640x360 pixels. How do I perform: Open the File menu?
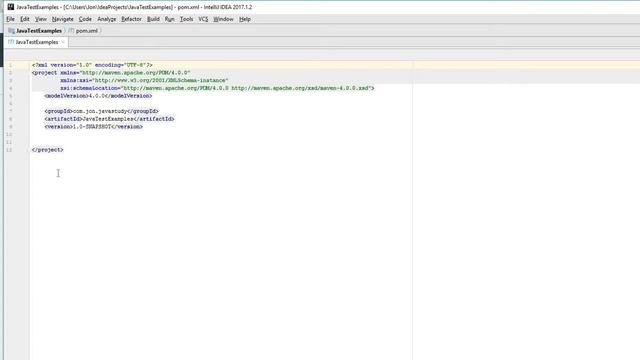click(x=10, y=19)
